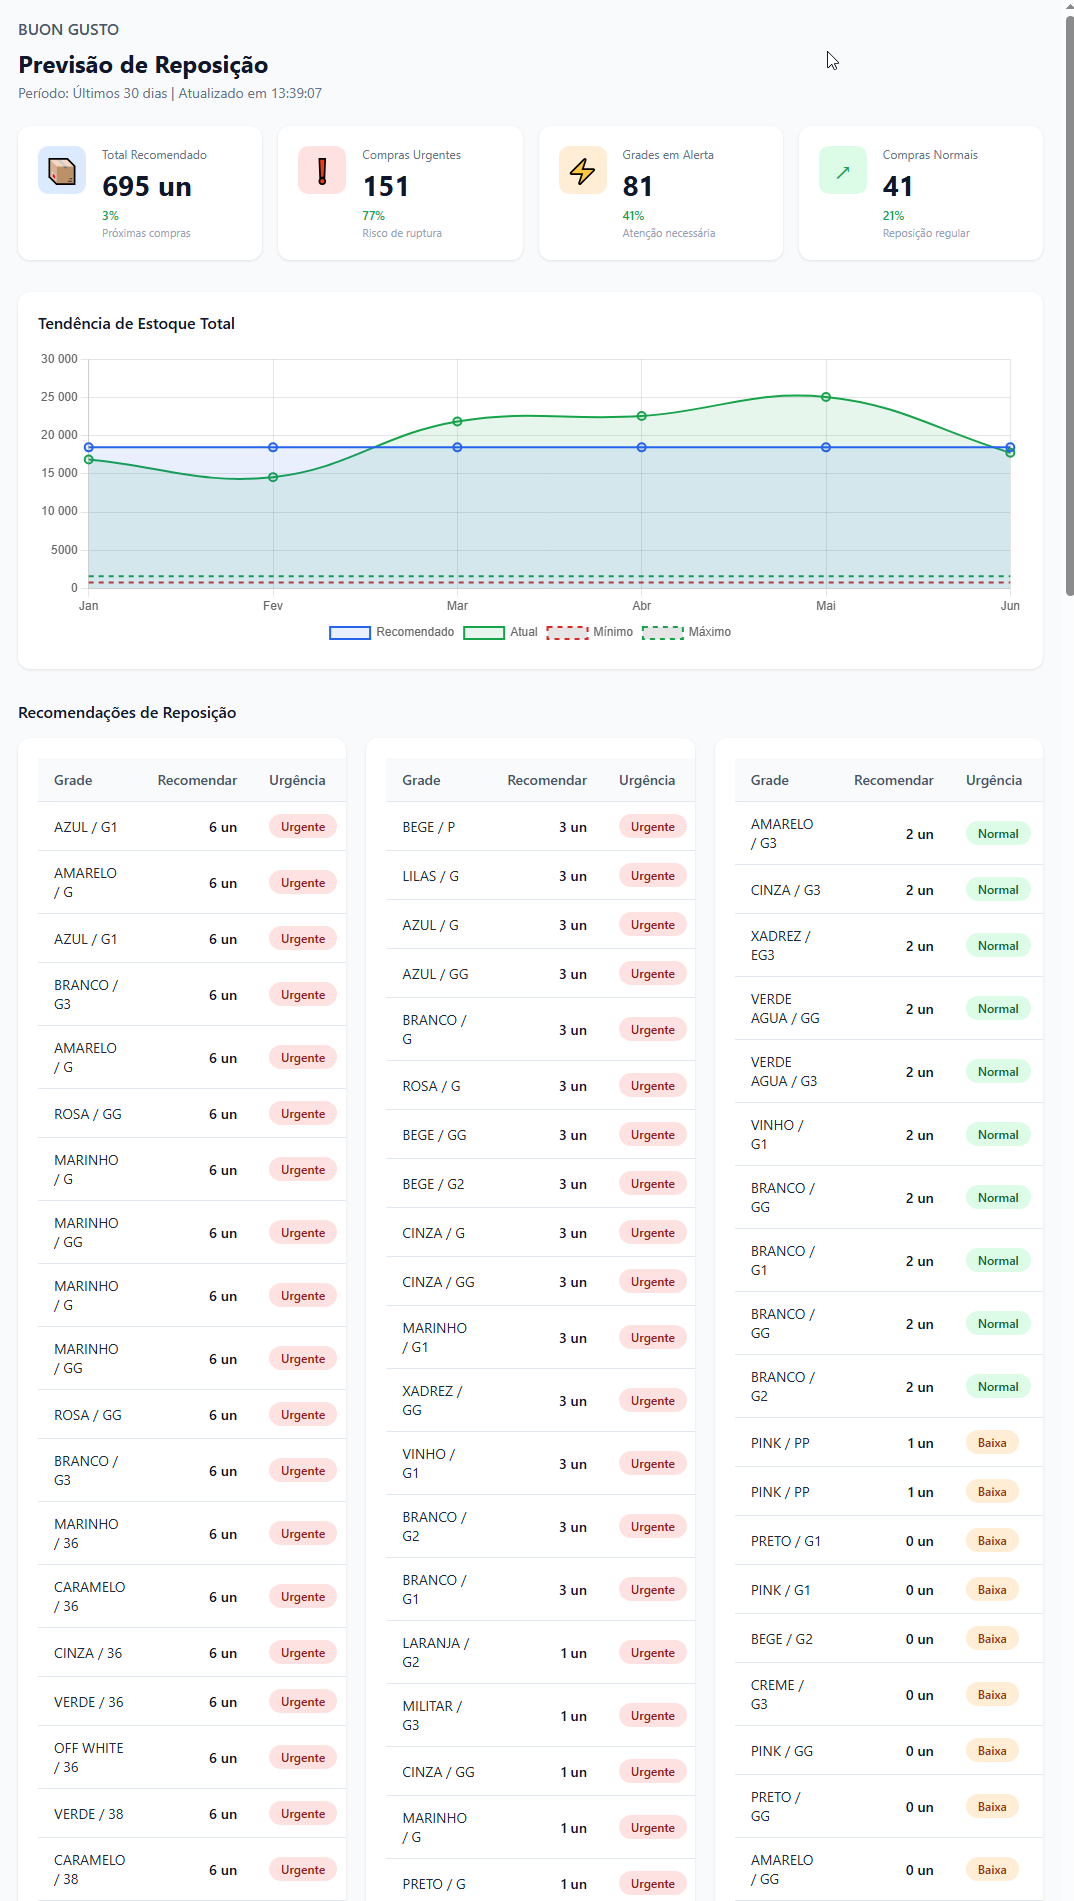
Task: Click the Baixa badge for PRETO / G1
Action: tap(991, 1541)
